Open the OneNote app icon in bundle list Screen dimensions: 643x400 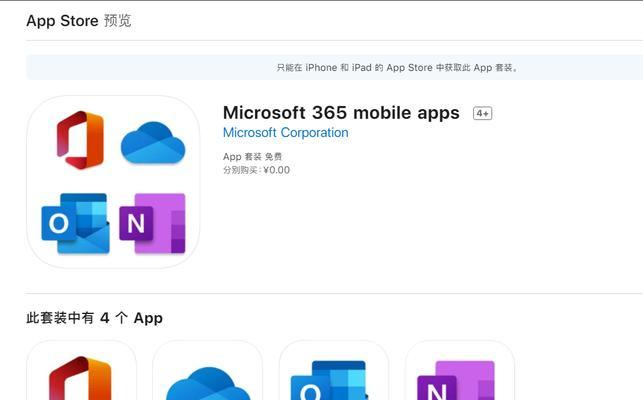click(460, 370)
